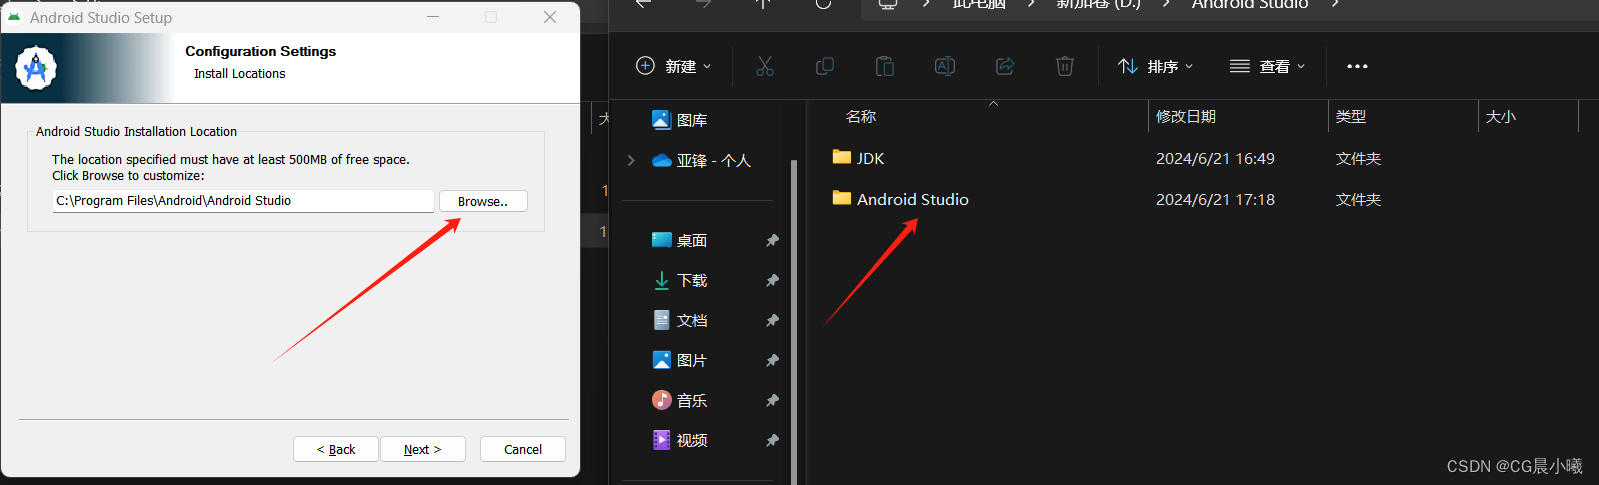Open 视频 (Videos) in the navigation pane
1599x485 pixels.
pos(692,440)
